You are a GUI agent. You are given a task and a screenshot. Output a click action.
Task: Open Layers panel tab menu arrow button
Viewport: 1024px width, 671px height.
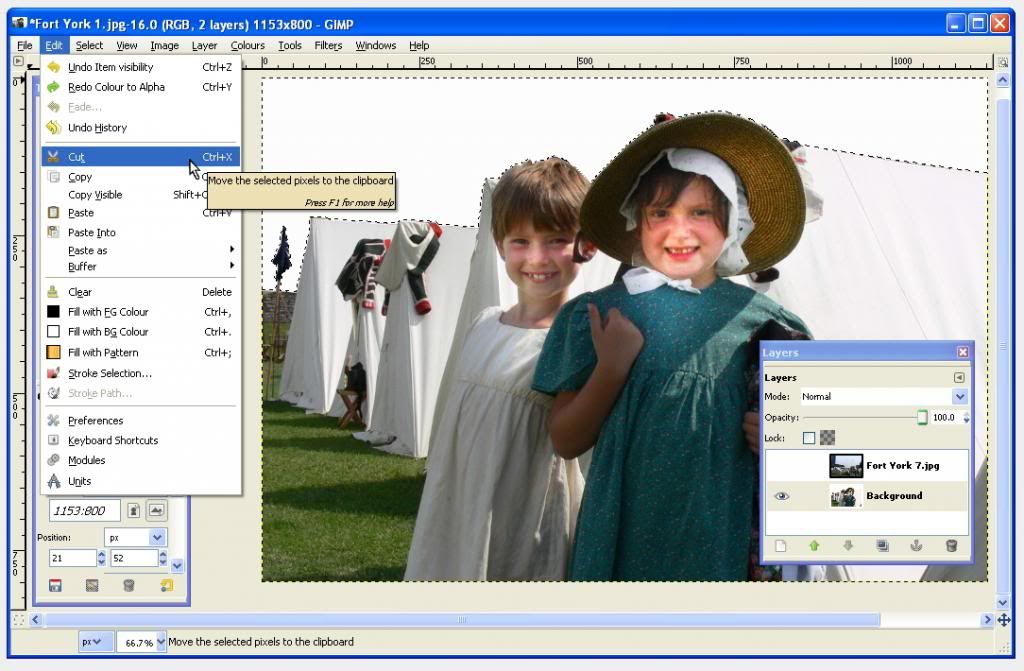click(959, 378)
